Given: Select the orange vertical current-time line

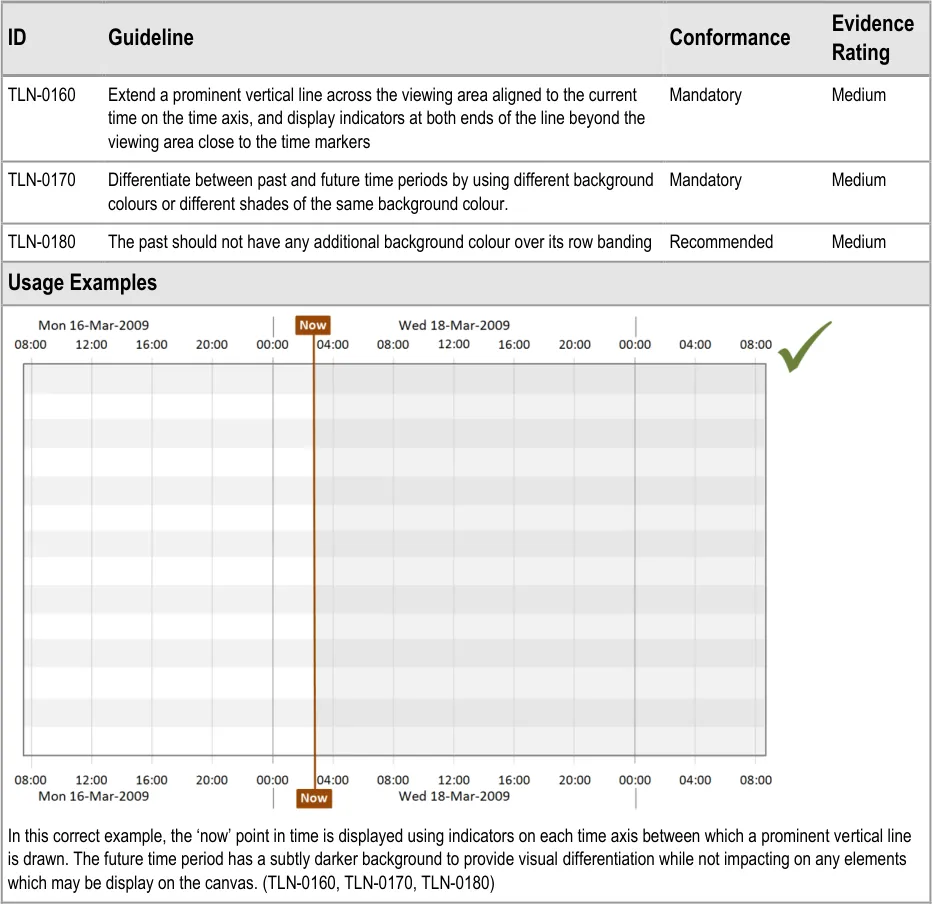Looking at the screenshot, I should pyautogui.click(x=314, y=560).
